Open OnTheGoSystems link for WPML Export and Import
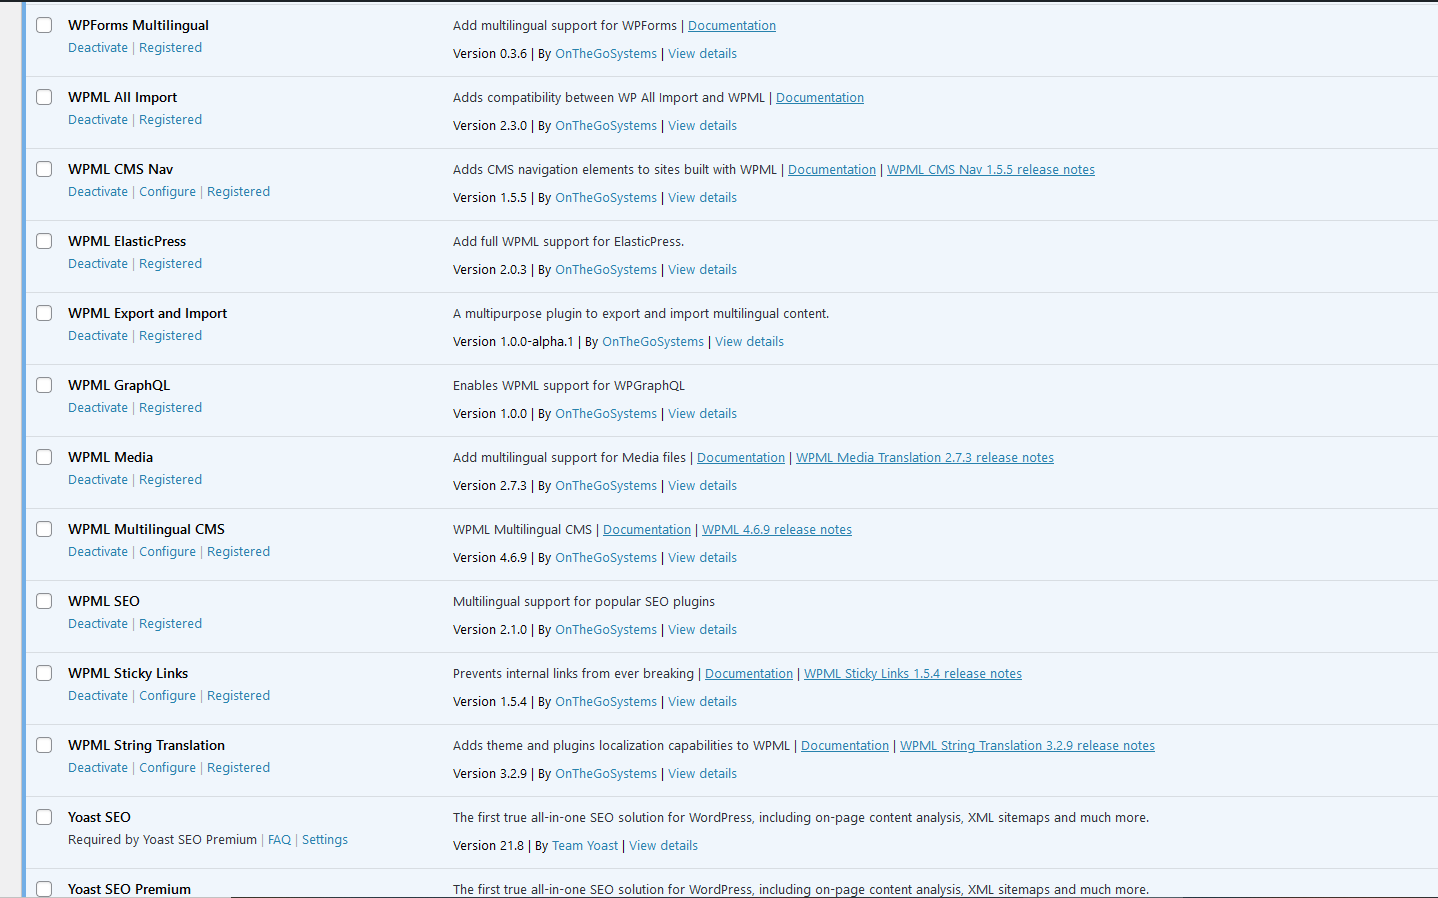The width and height of the screenshot is (1438, 898). point(653,342)
